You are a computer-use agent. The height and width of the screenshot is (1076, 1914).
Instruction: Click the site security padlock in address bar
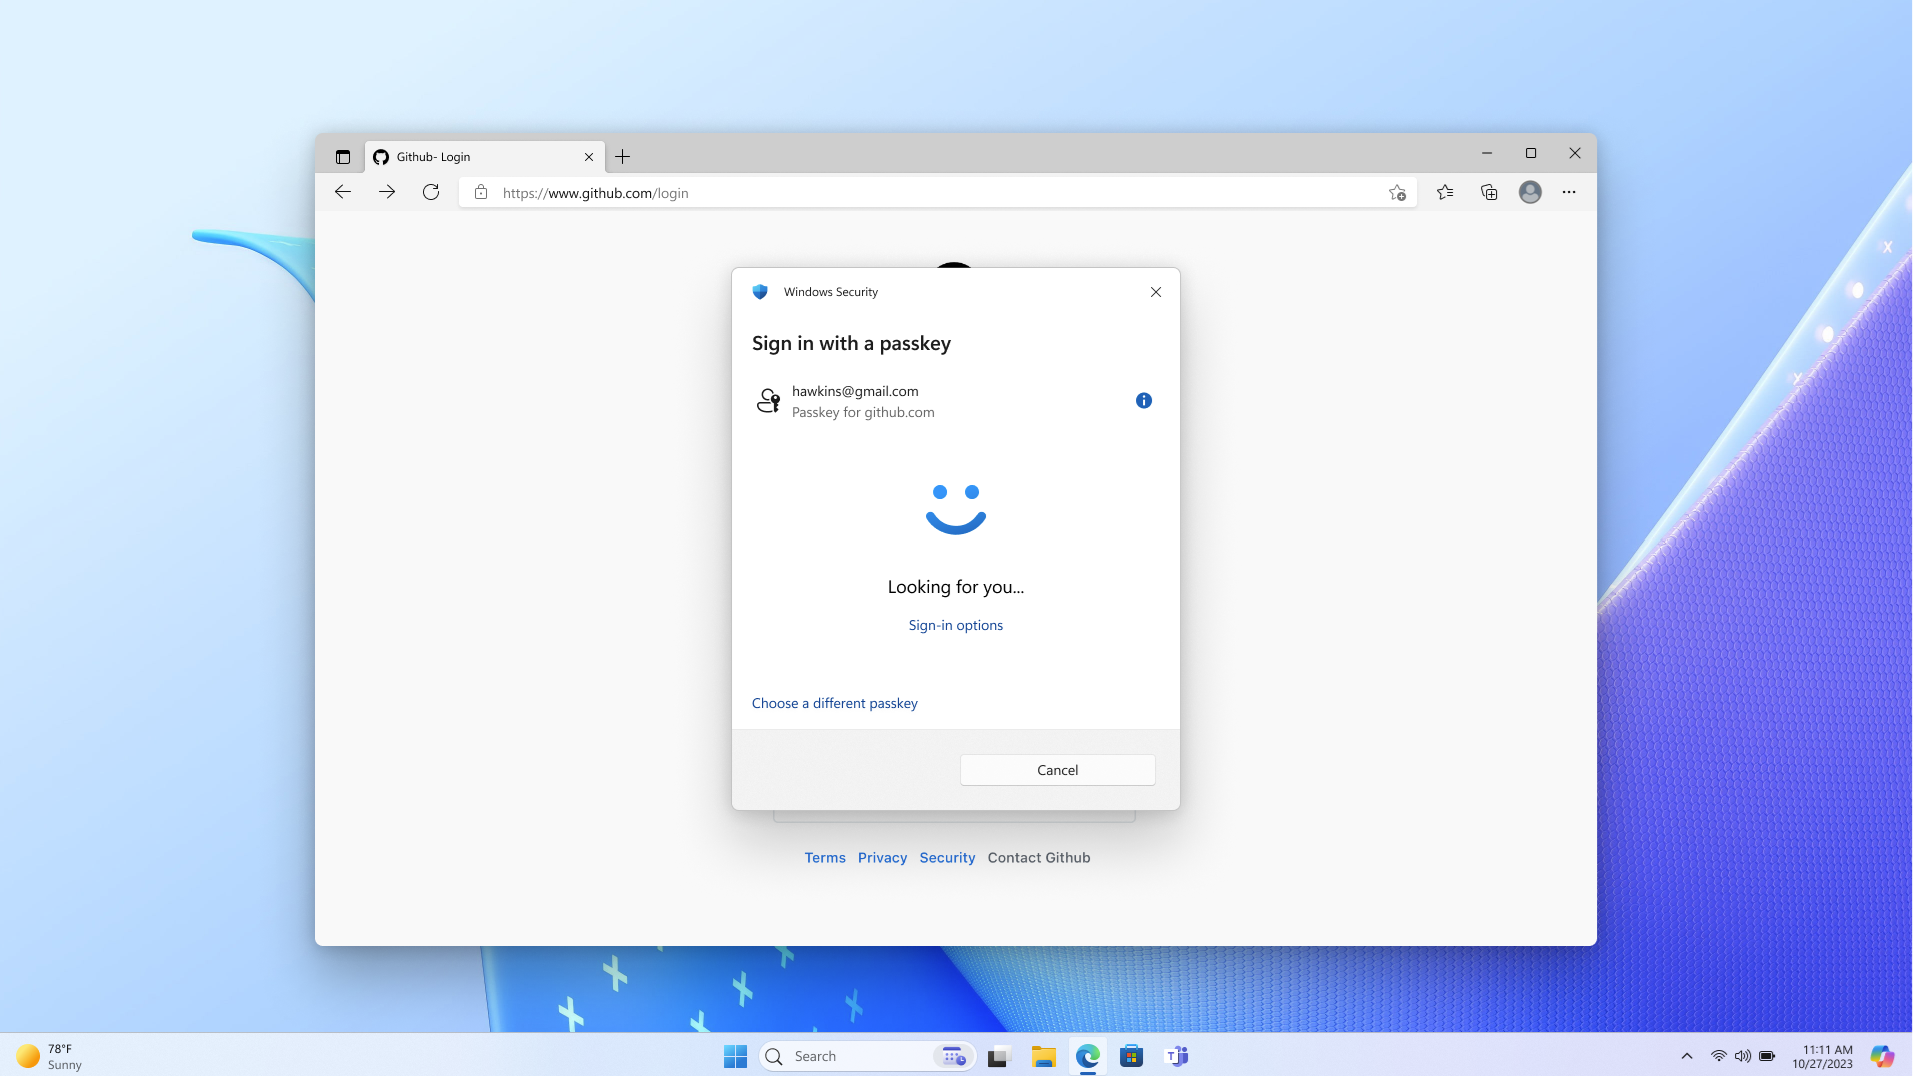click(x=481, y=192)
